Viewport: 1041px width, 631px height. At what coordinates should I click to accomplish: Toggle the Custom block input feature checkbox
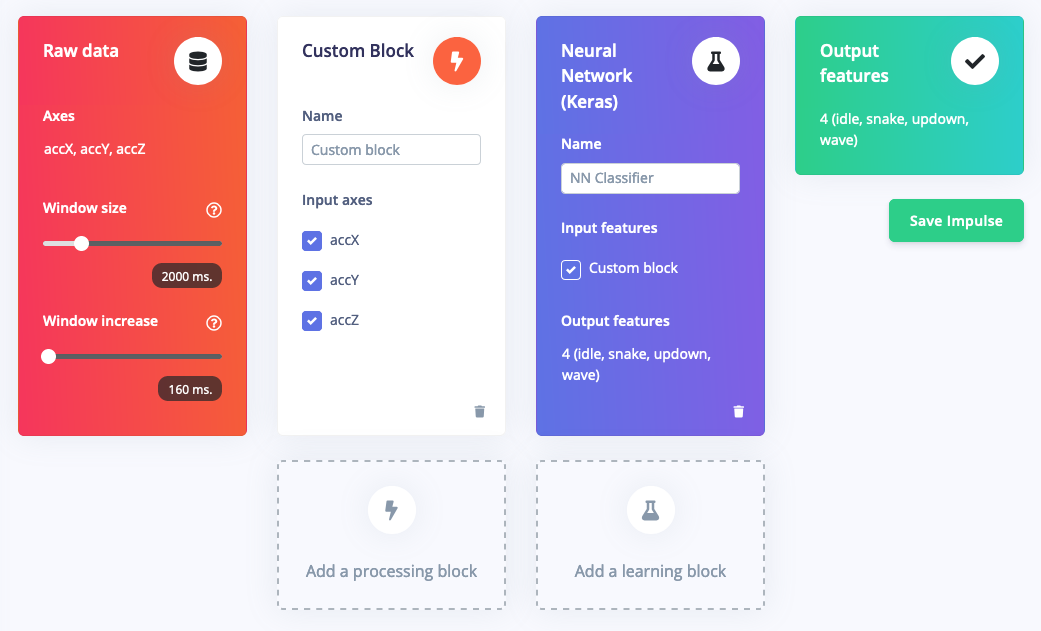coord(571,270)
